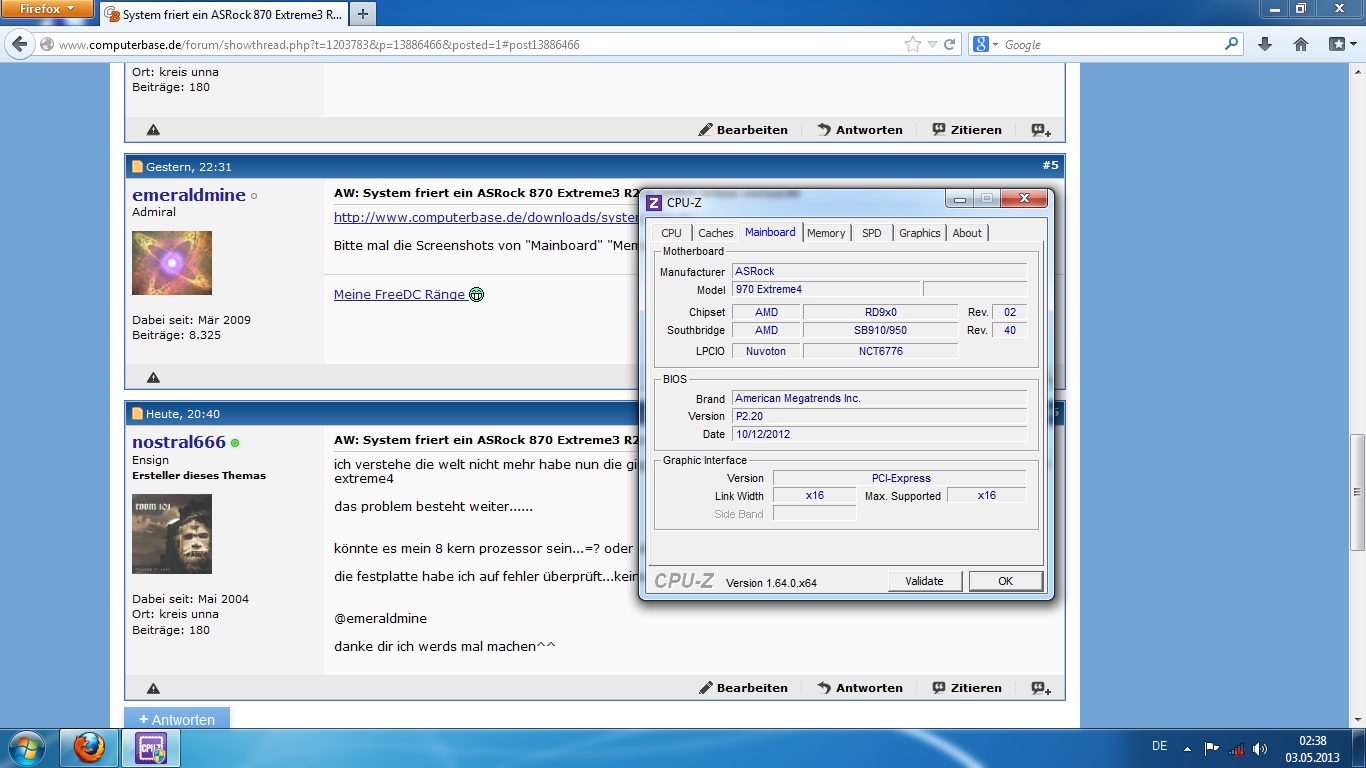Click the Firefox taskbar icon
The width and height of the screenshot is (1366, 768).
(x=89, y=748)
